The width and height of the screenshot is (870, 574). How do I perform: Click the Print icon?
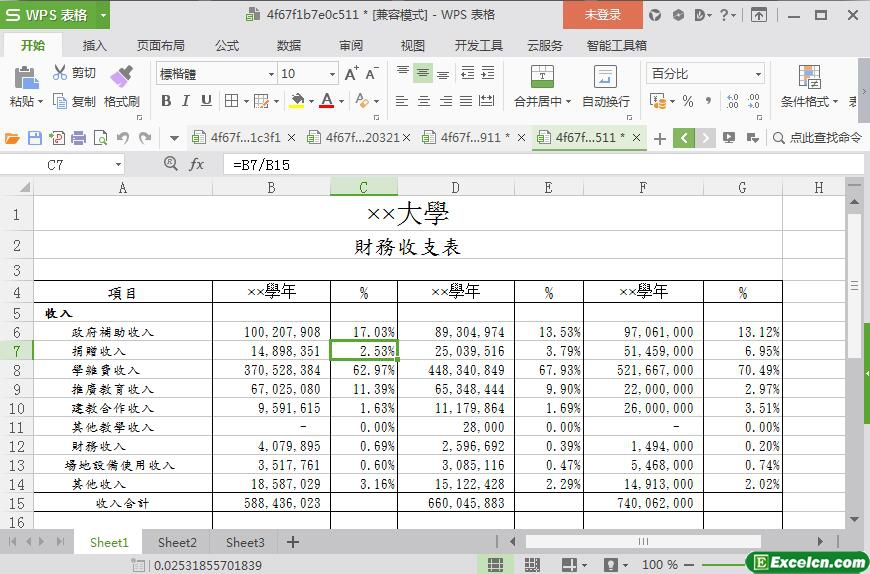79,138
